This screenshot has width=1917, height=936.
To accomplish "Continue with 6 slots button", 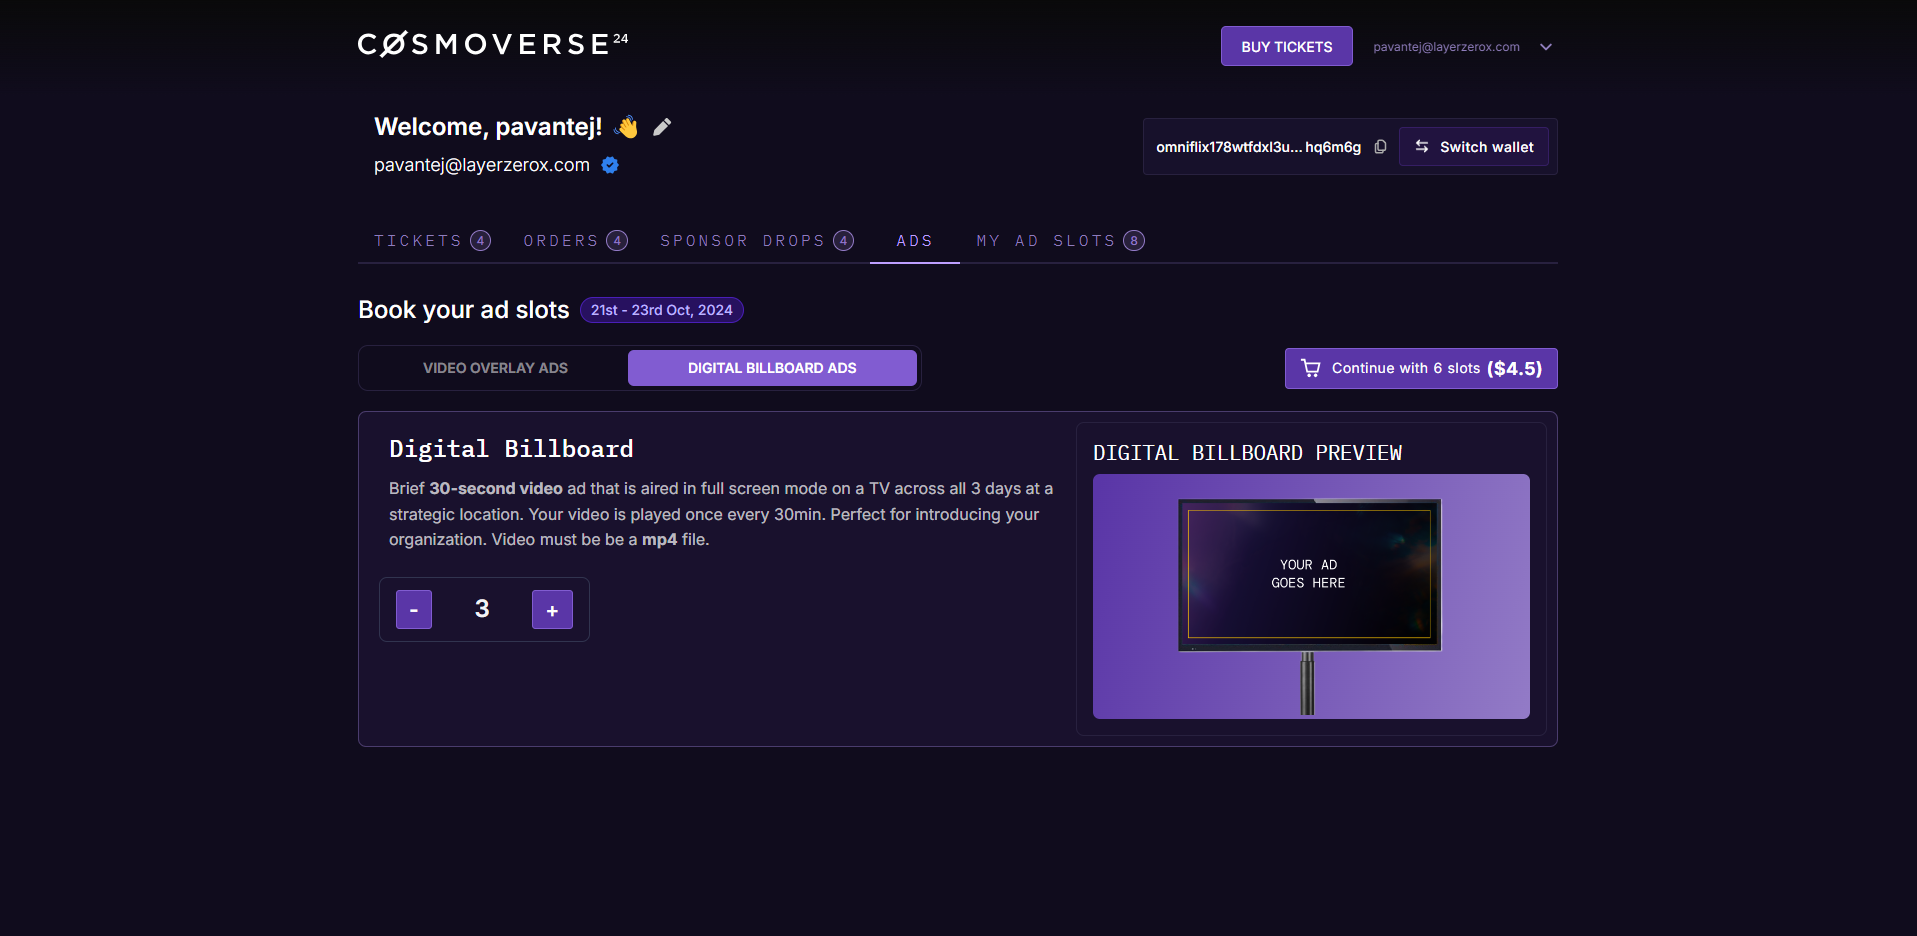I will pyautogui.click(x=1421, y=368).
